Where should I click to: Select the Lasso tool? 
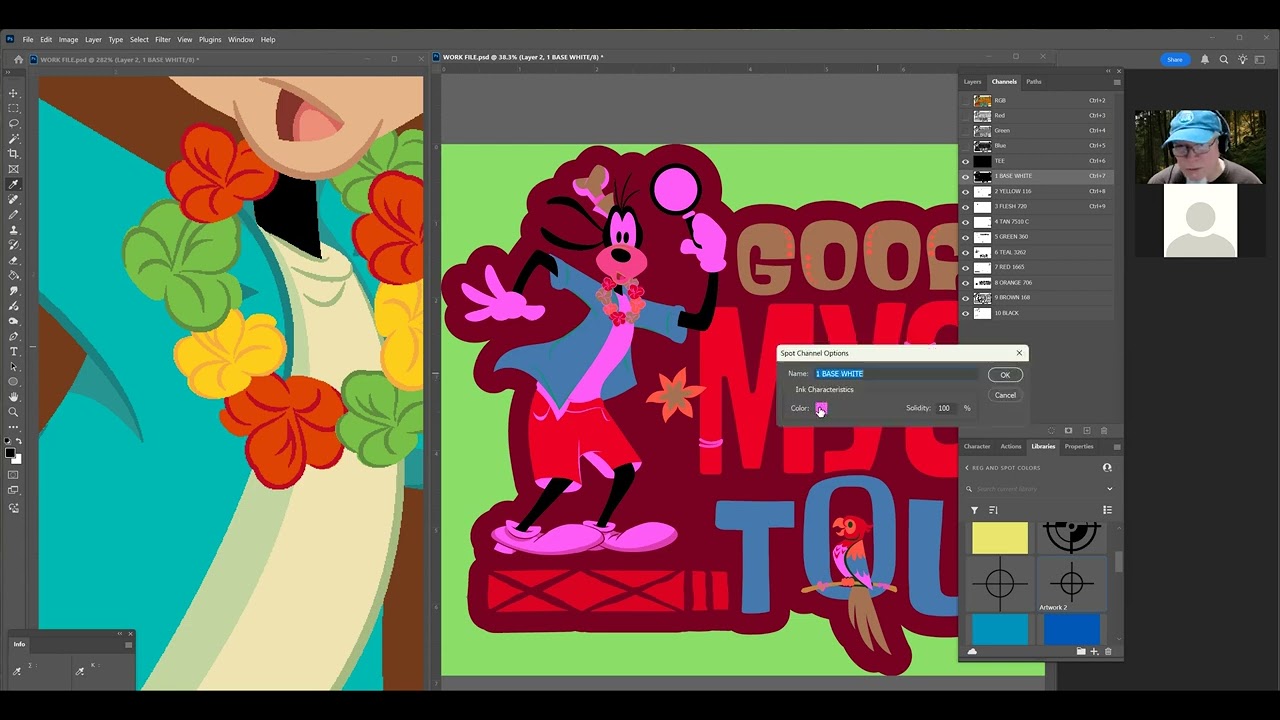pyautogui.click(x=13, y=123)
